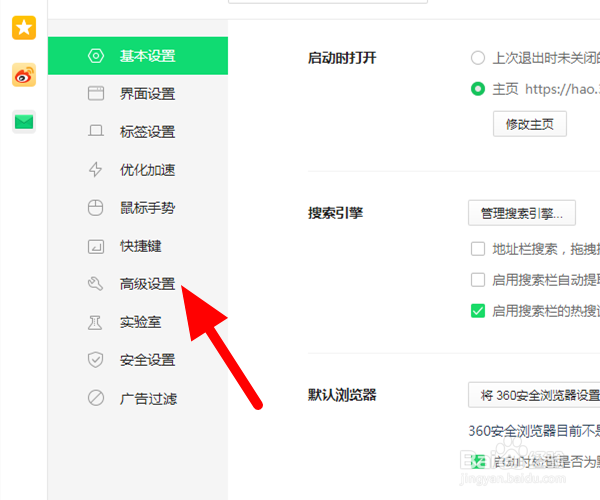Go to 优化加速 section
600x500 pixels.
[138, 170]
